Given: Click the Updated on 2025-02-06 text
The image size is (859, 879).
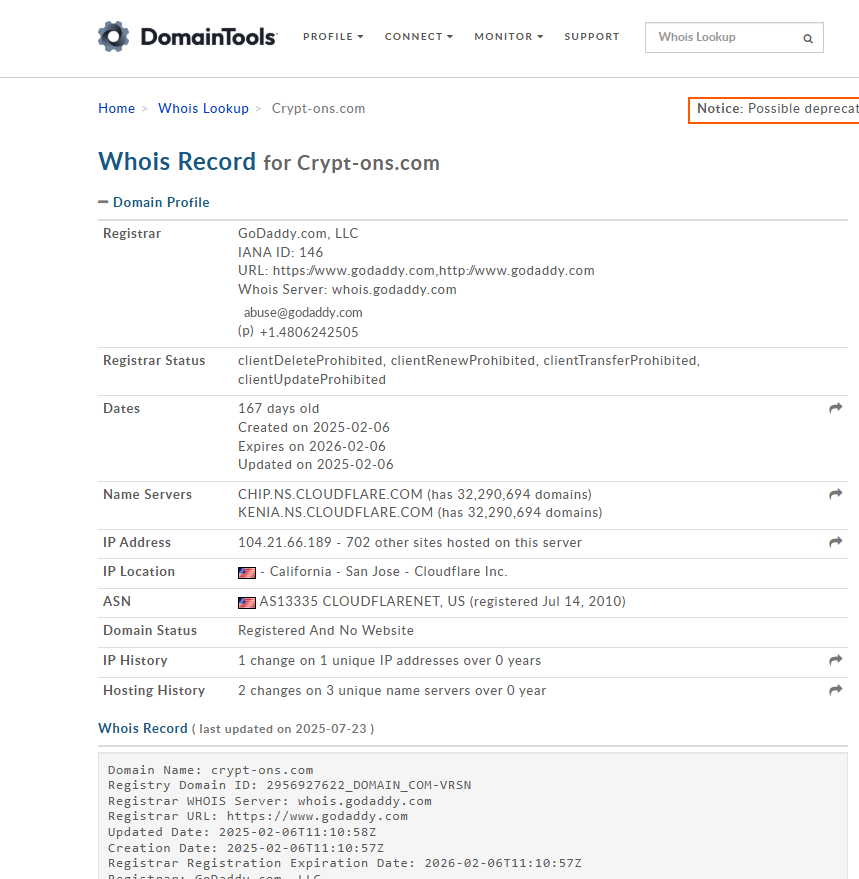Looking at the screenshot, I should pos(316,465).
